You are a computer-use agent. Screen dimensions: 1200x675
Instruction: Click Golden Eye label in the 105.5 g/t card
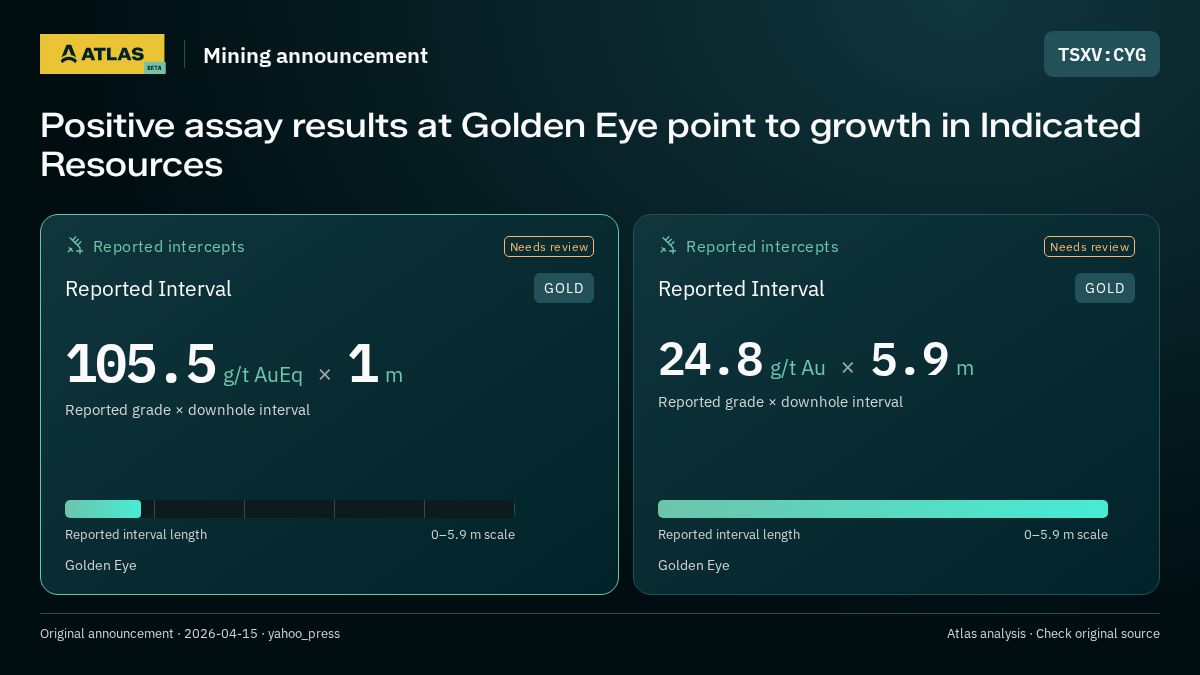101,566
